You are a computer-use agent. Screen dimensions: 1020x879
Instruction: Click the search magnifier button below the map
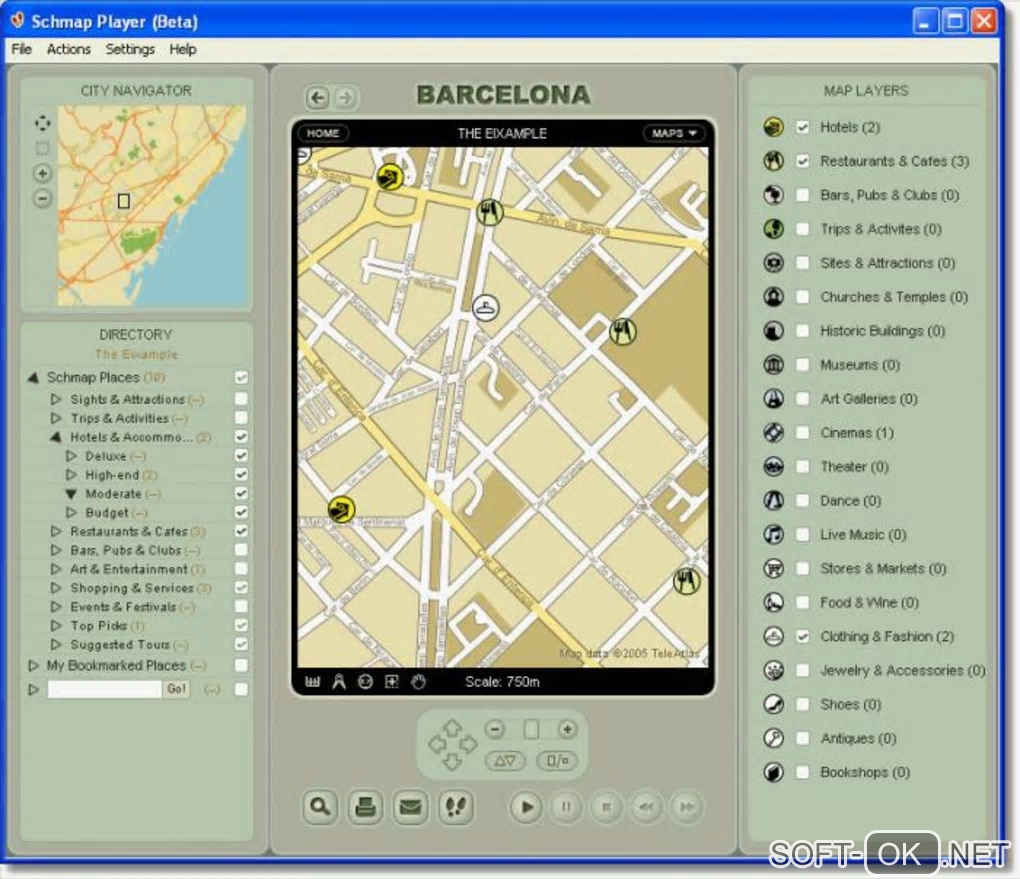(320, 807)
